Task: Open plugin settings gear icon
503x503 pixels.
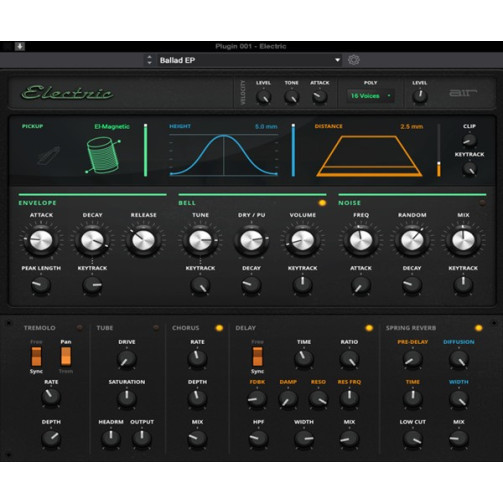Action: click(x=354, y=60)
